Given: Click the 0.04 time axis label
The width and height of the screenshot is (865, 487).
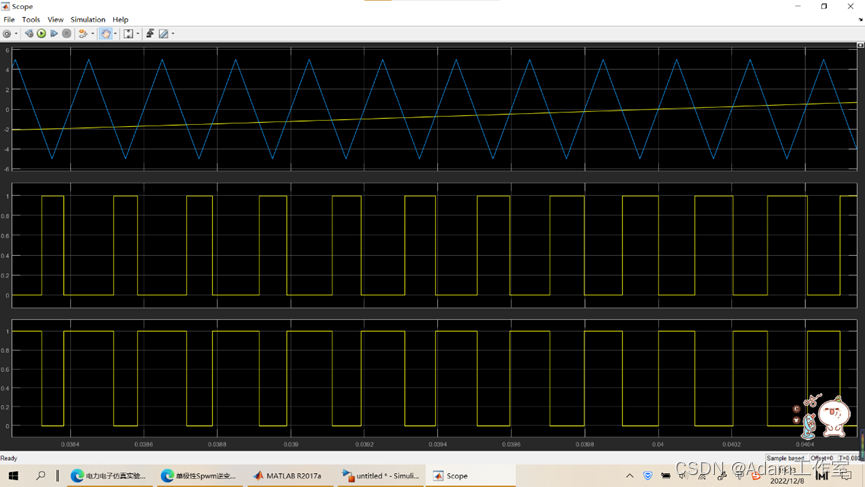Looking at the screenshot, I should 658,444.
